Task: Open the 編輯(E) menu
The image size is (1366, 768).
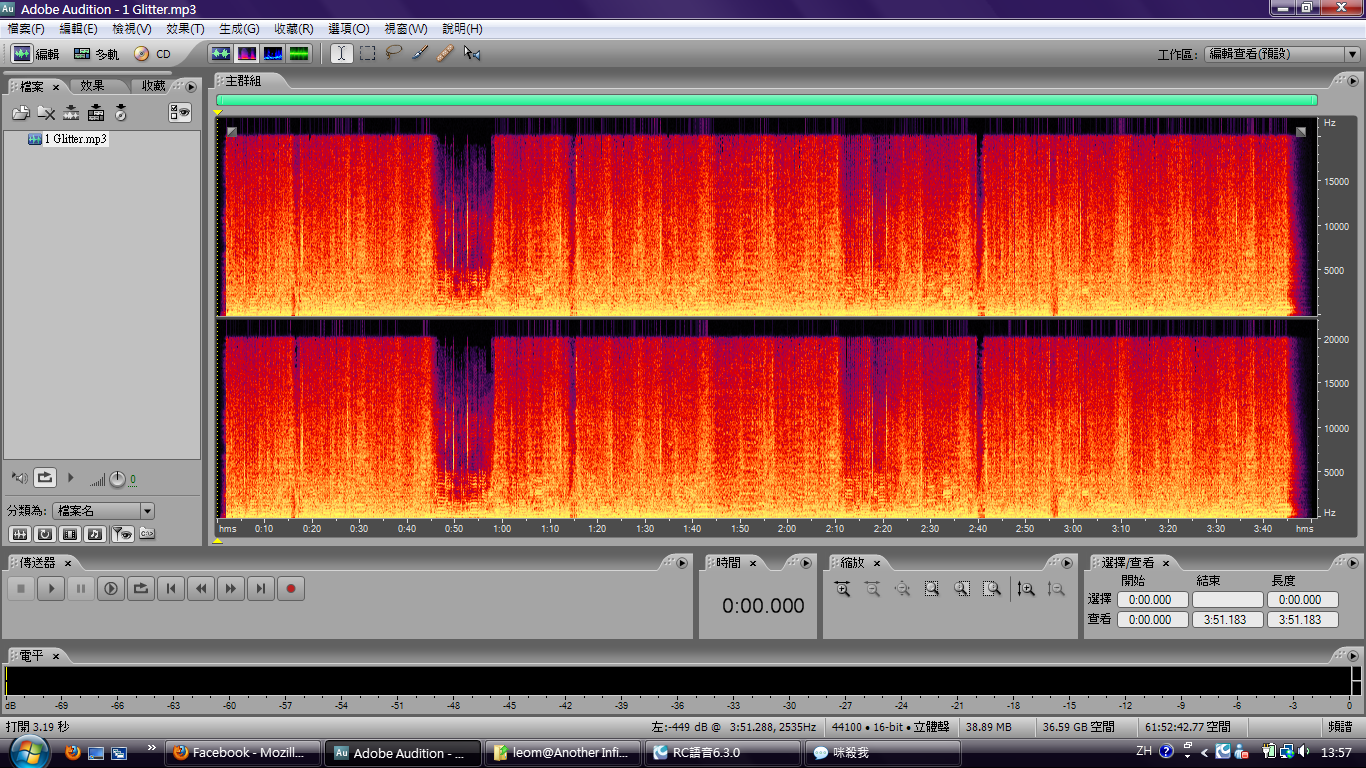Action: pos(79,29)
